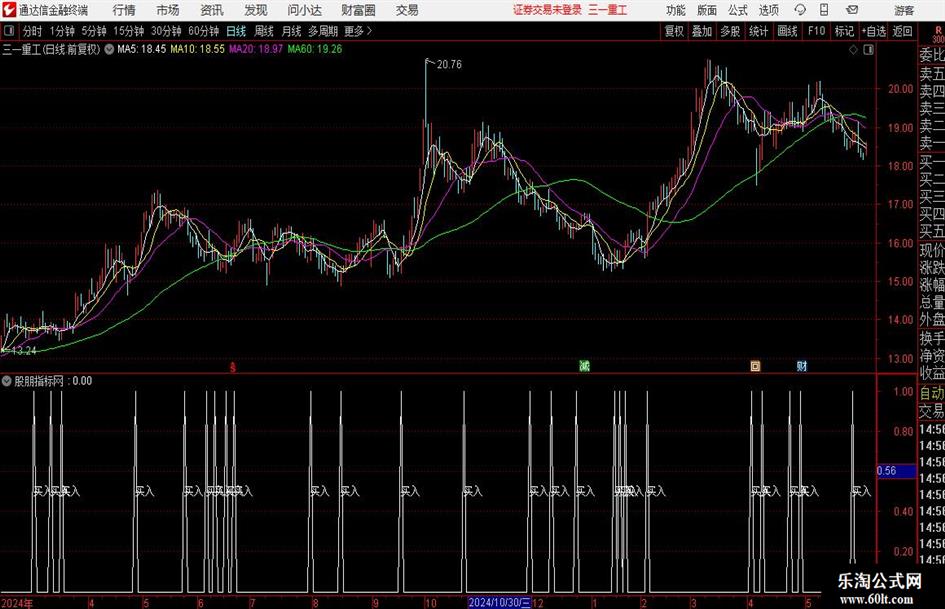Click the MA10: 18.55 label
This screenshot has height=609, width=945.
click(198, 49)
